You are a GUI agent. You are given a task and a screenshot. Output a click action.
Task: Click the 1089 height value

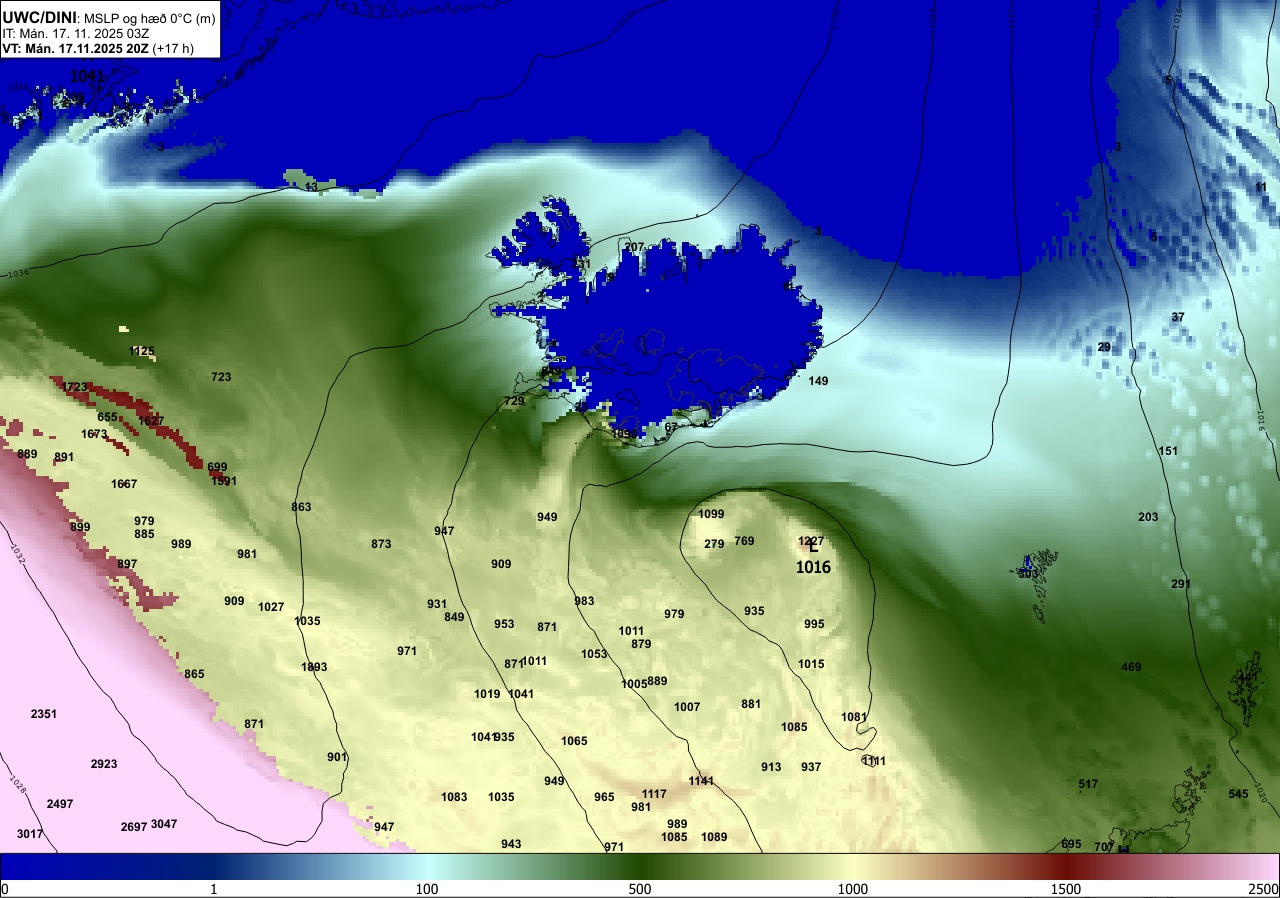pyautogui.click(x=714, y=837)
